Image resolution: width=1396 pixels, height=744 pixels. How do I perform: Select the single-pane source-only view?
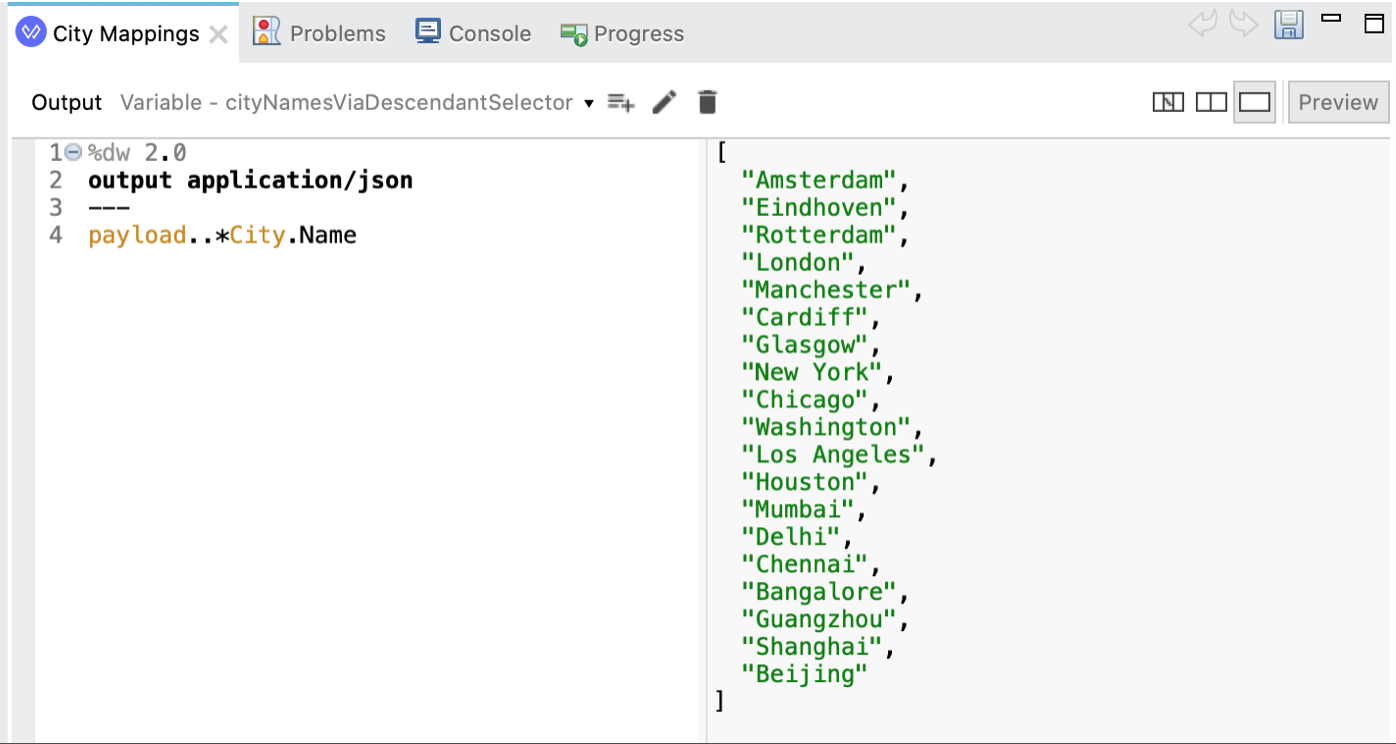[x=1254, y=102]
